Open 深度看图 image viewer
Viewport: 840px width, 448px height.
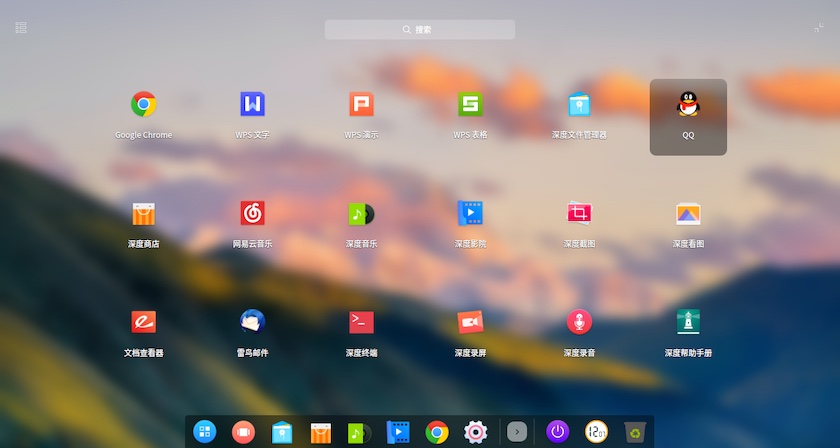[x=688, y=214]
